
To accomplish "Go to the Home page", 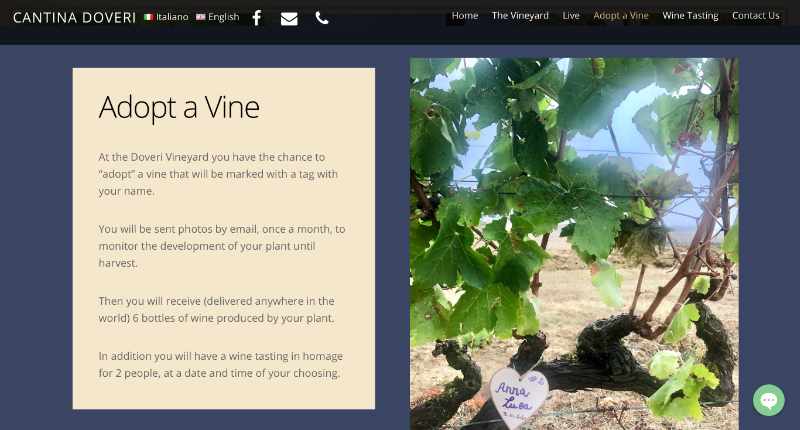I will click(465, 16).
